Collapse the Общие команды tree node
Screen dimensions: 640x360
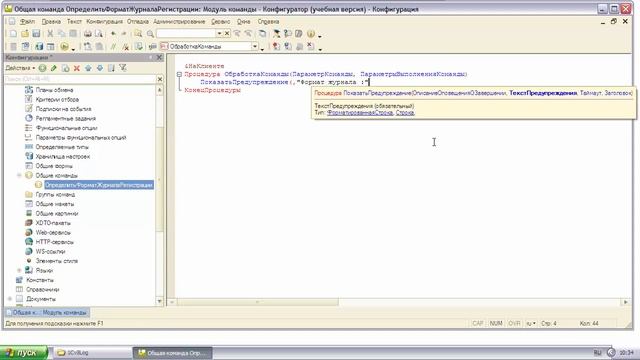click(19, 176)
